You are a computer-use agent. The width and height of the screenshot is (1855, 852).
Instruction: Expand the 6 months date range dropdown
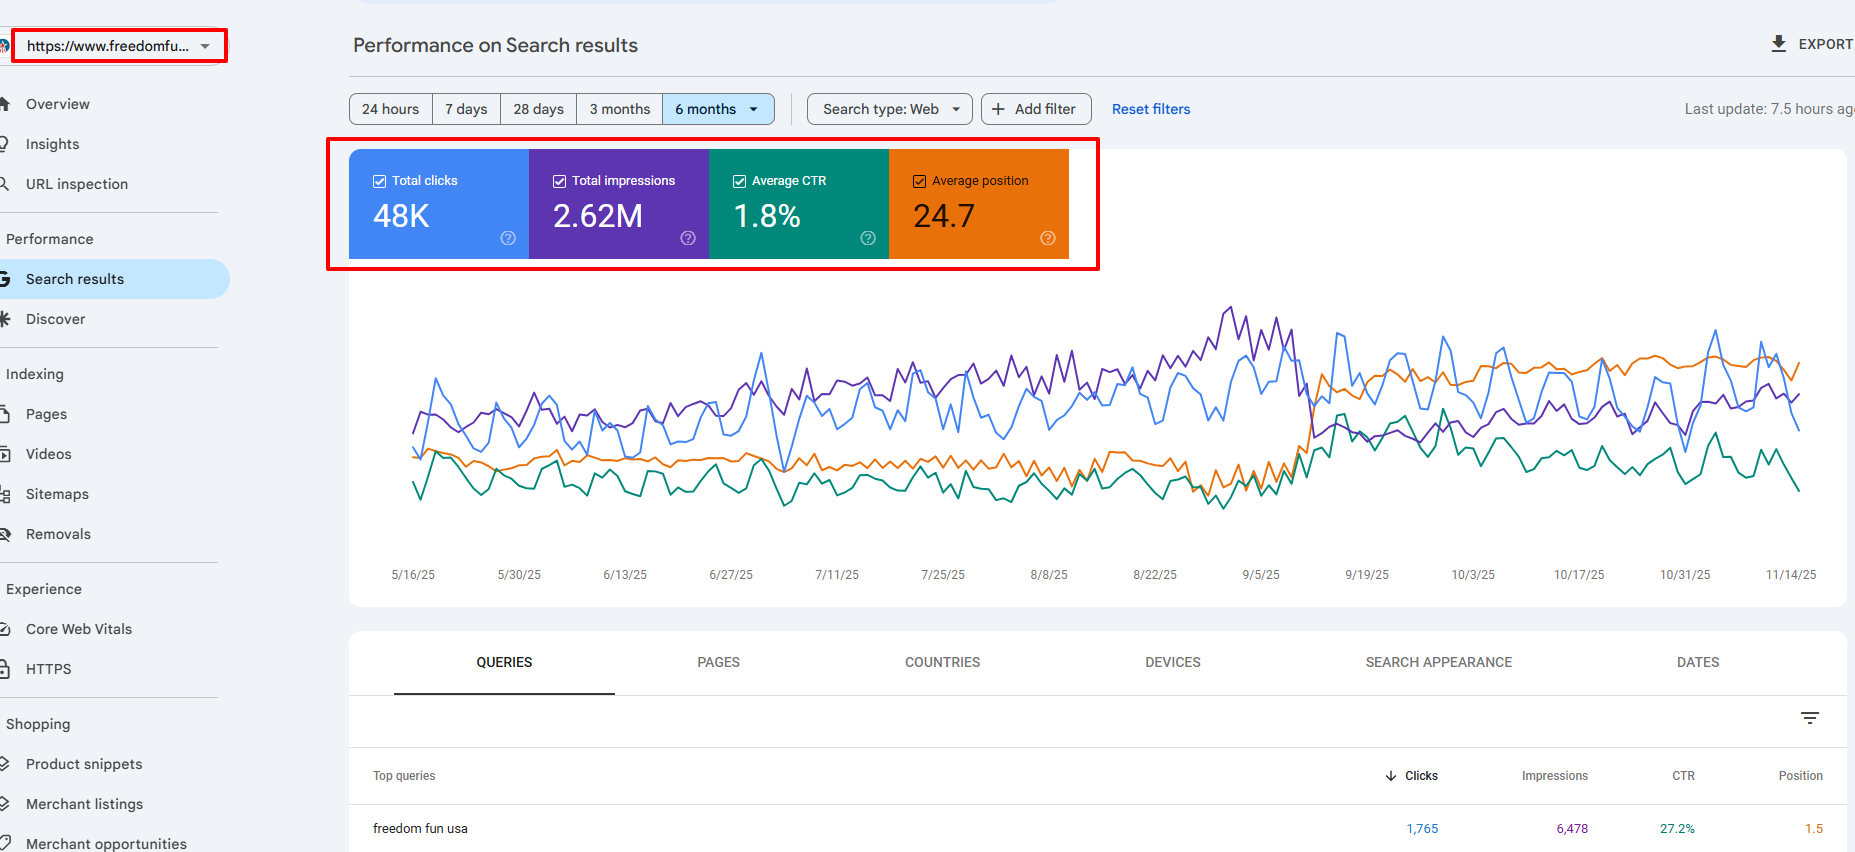[x=754, y=109]
